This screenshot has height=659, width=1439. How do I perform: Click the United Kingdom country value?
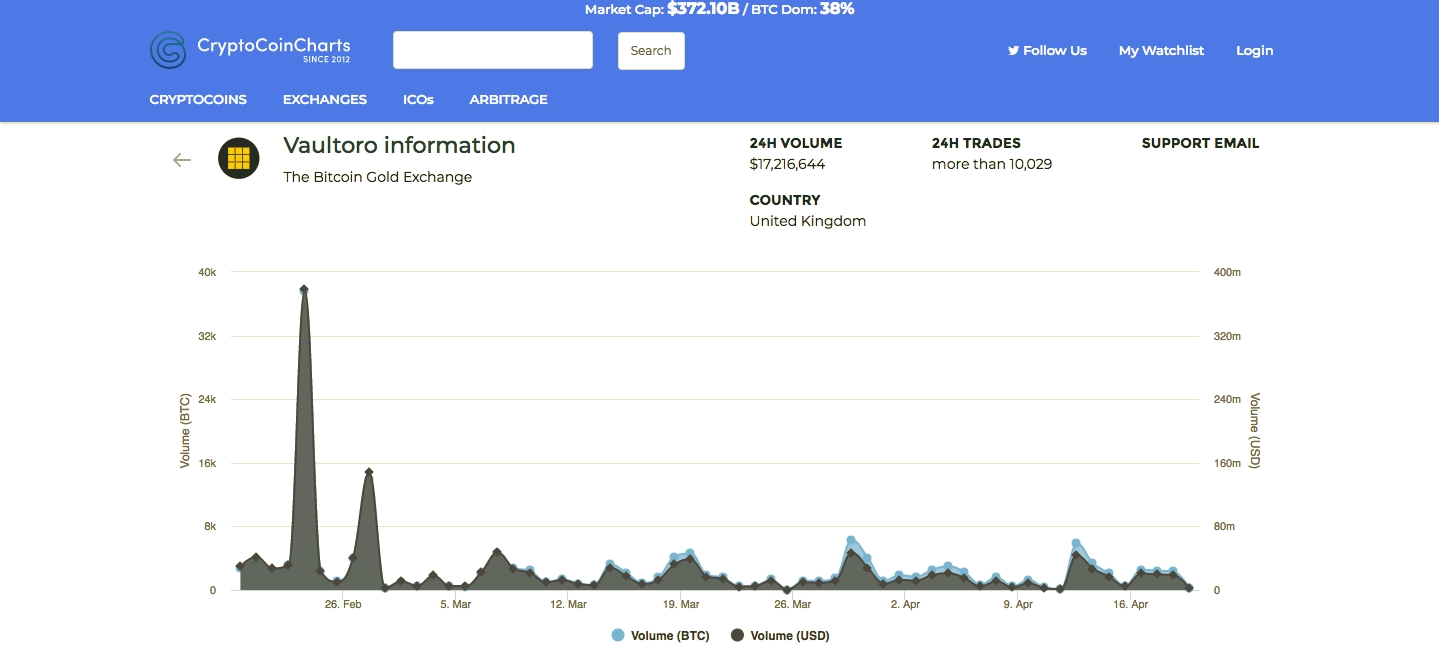click(808, 221)
